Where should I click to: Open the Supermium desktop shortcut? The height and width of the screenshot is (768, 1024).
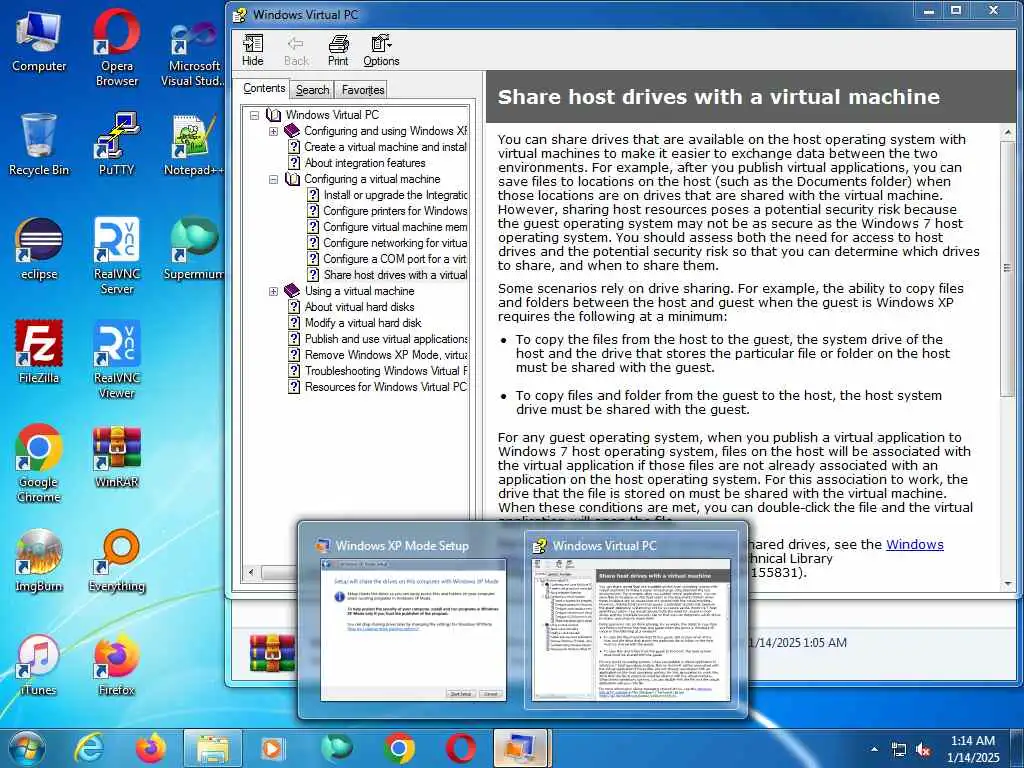point(193,249)
